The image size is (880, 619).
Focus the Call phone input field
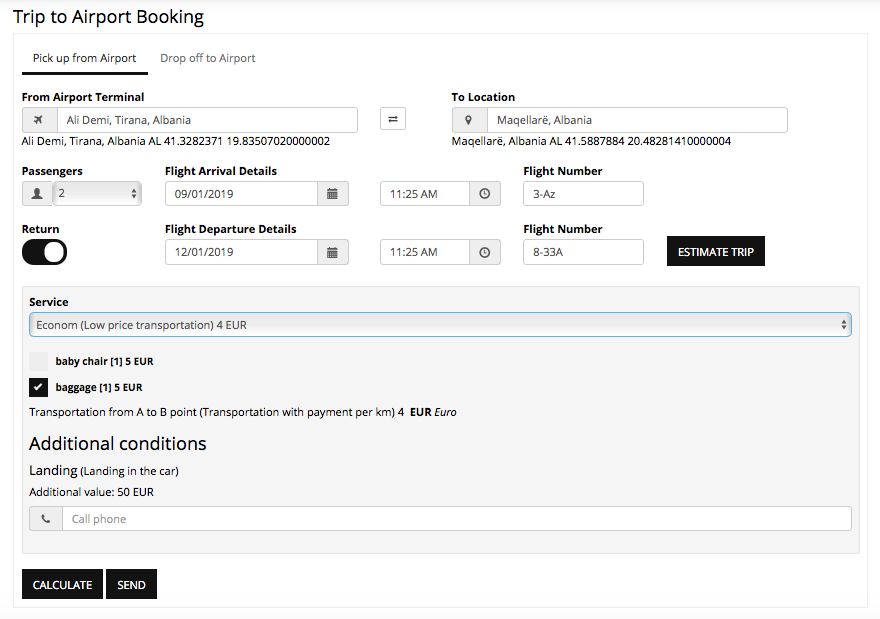(x=456, y=519)
